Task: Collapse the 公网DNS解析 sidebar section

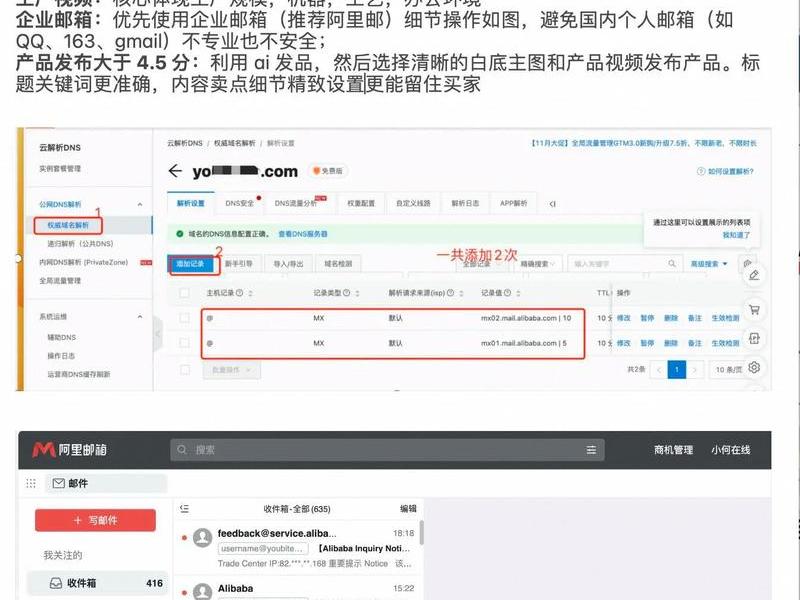Action: (x=140, y=204)
